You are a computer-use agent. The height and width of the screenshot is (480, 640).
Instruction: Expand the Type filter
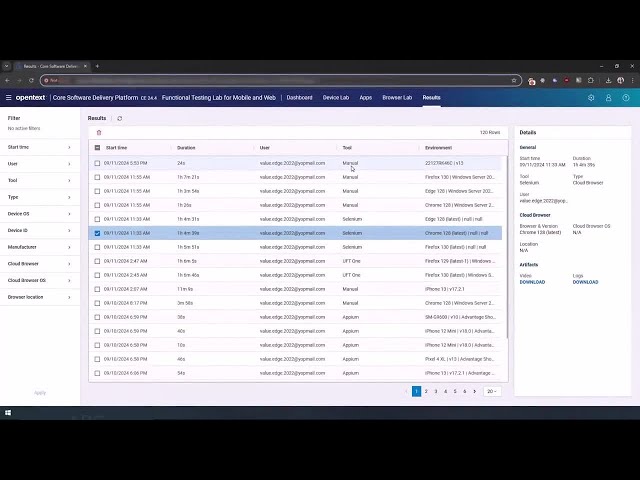(40, 197)
